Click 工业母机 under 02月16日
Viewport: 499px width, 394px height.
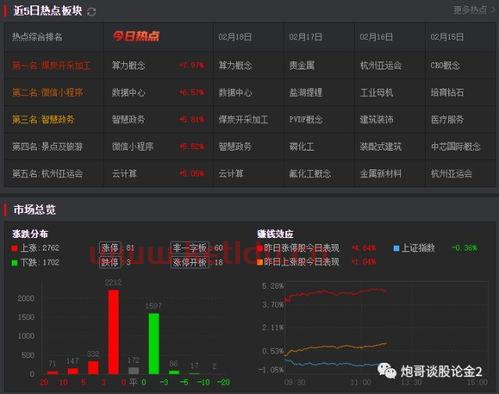377,92
